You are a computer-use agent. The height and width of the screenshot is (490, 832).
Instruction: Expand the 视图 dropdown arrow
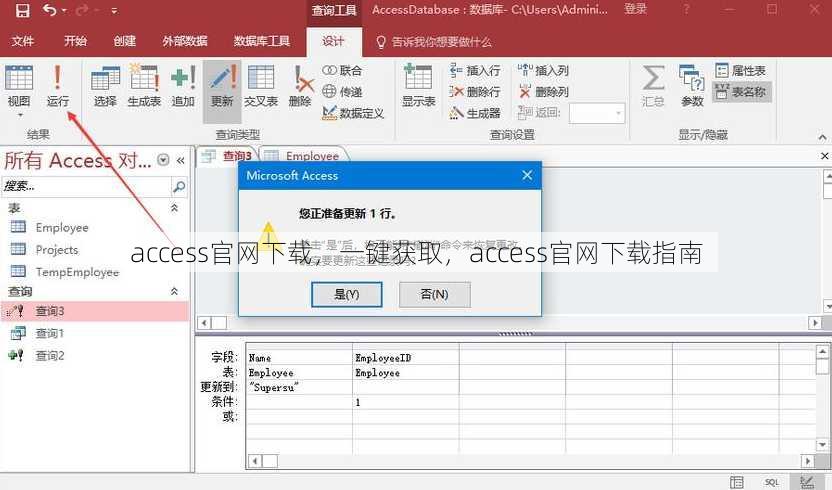tap(20, 115)
